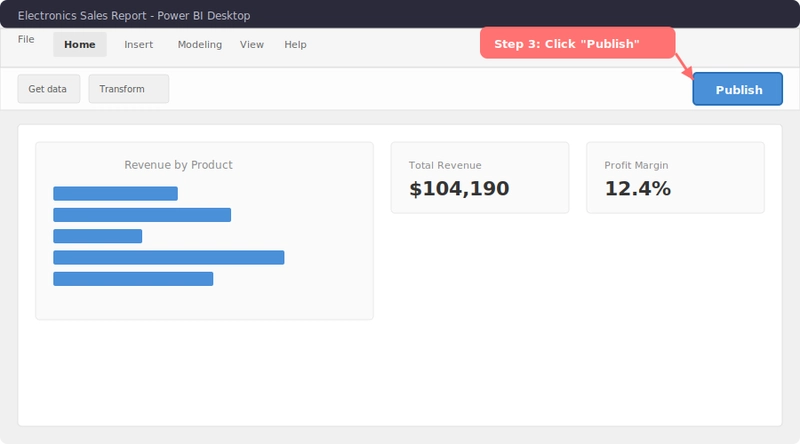800x444 pixels.
Task: Click the shortest third bar in chart
Action: [97, 236]
